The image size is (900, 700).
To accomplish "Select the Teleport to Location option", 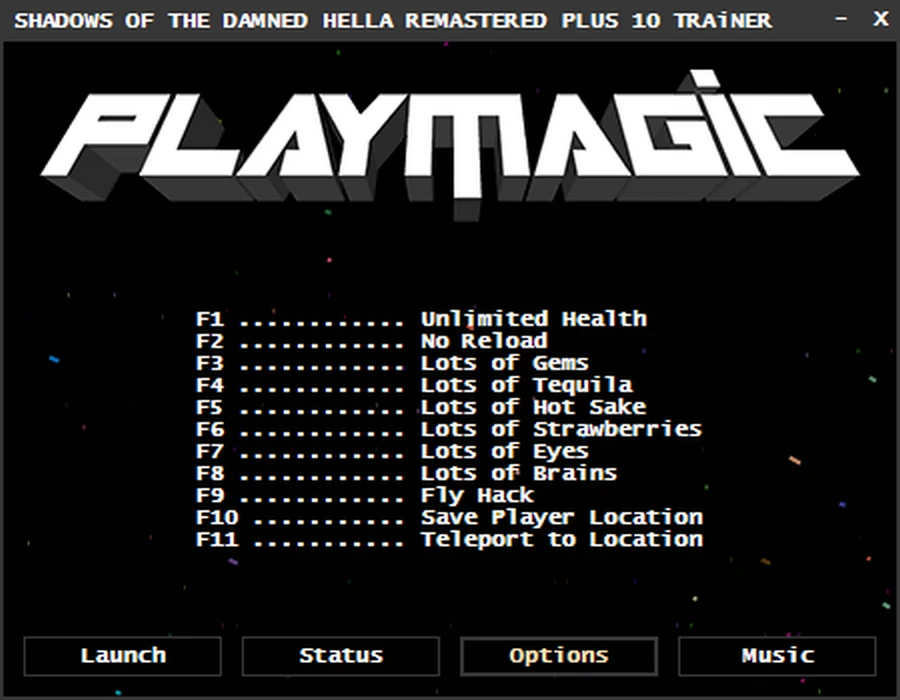I will 565,539.
